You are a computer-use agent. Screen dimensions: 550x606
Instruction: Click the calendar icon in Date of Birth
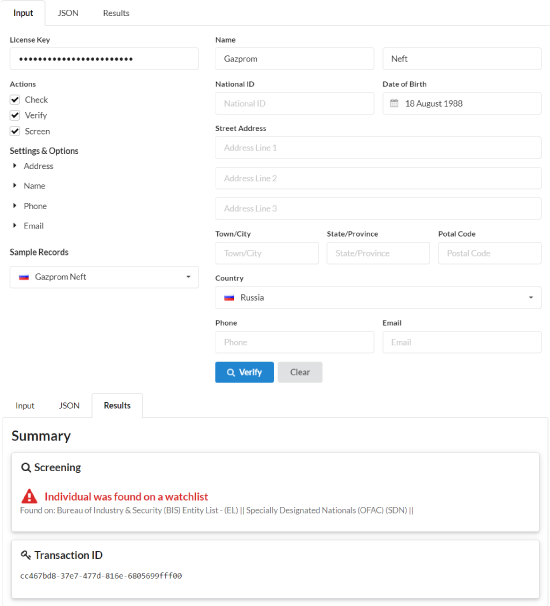(394, 103)
